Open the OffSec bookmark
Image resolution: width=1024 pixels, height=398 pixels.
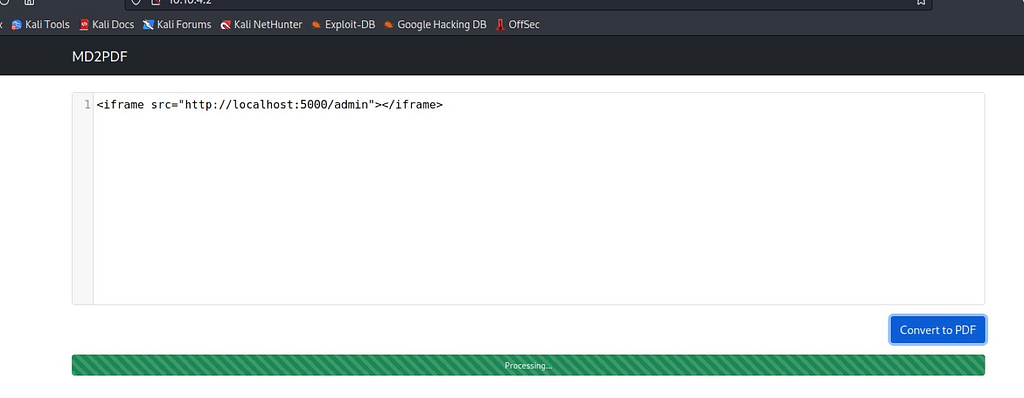517,25
